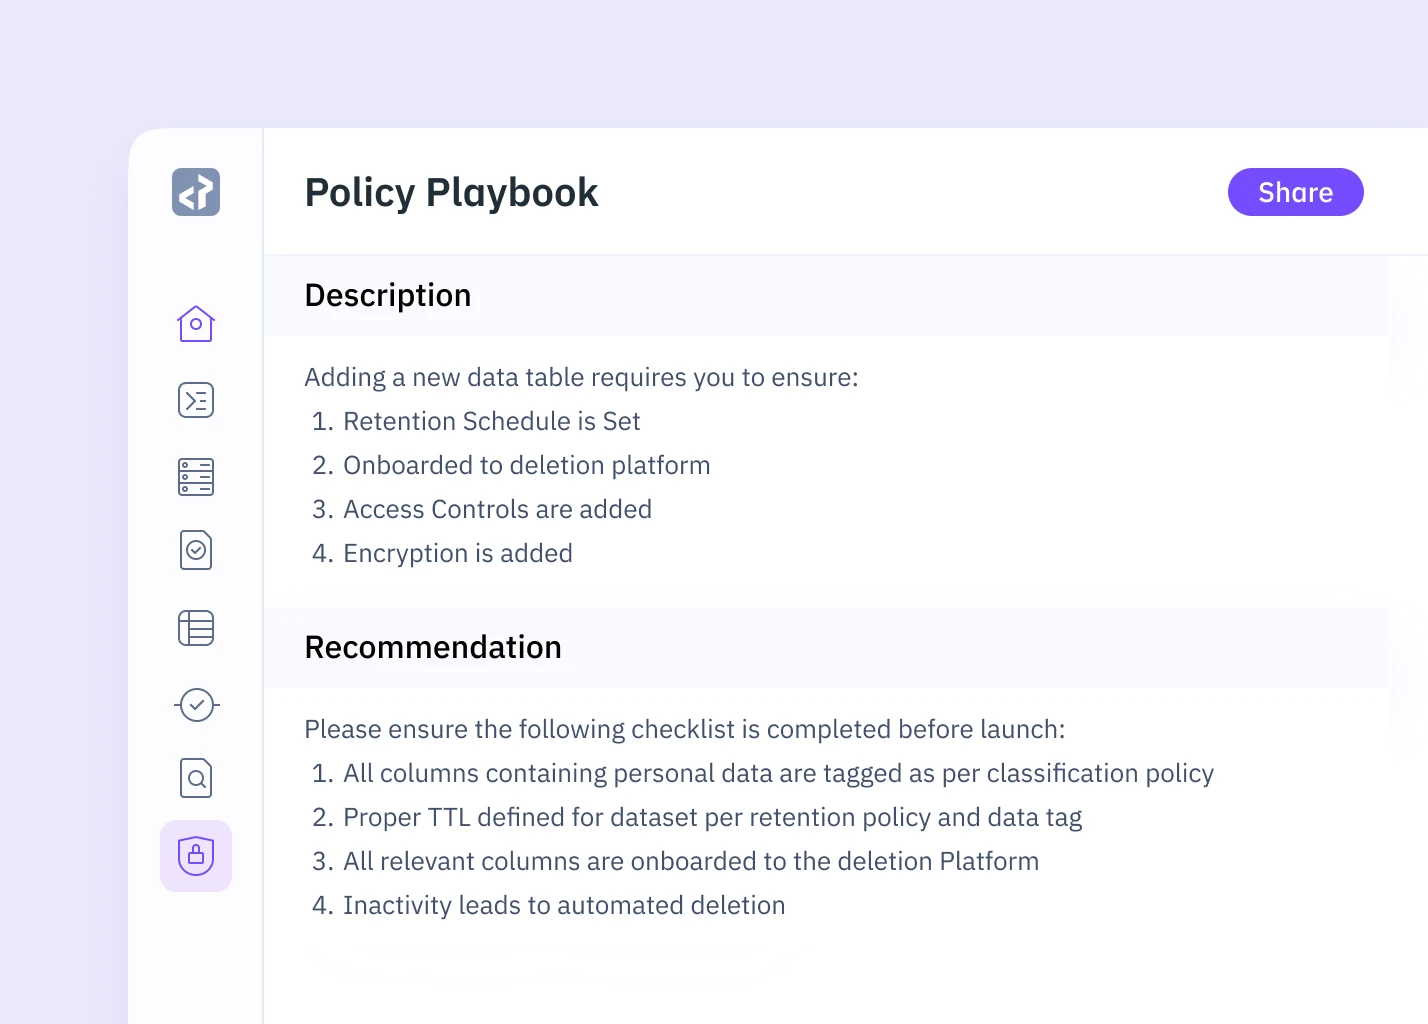
Task: Select the server list sidebar icon
Action: (196, 477)
